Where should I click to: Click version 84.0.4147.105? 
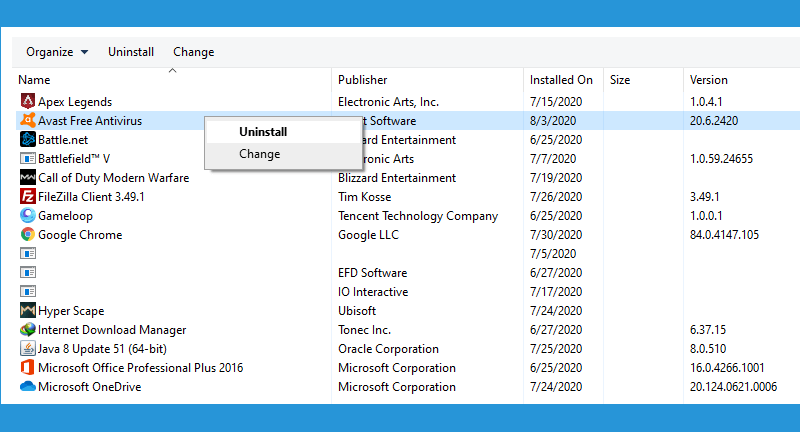[x=724, y=235]
